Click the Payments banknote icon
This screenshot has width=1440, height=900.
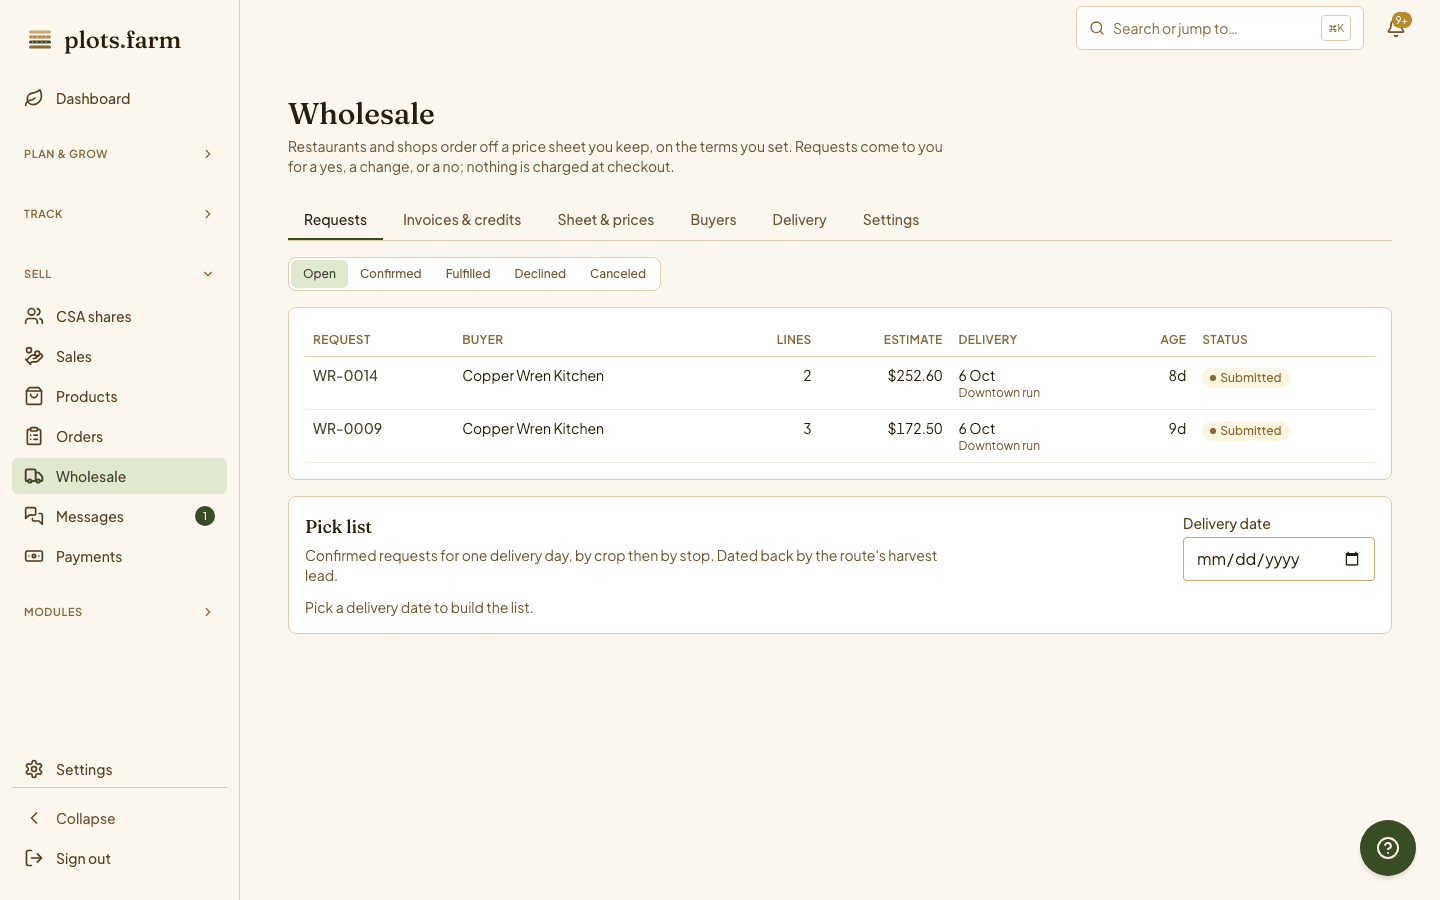pos(34,556)
